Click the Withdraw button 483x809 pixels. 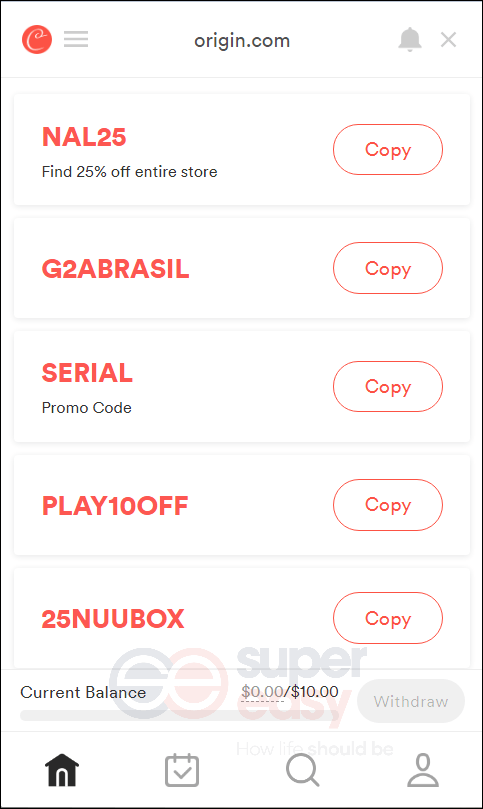[411, 701]
